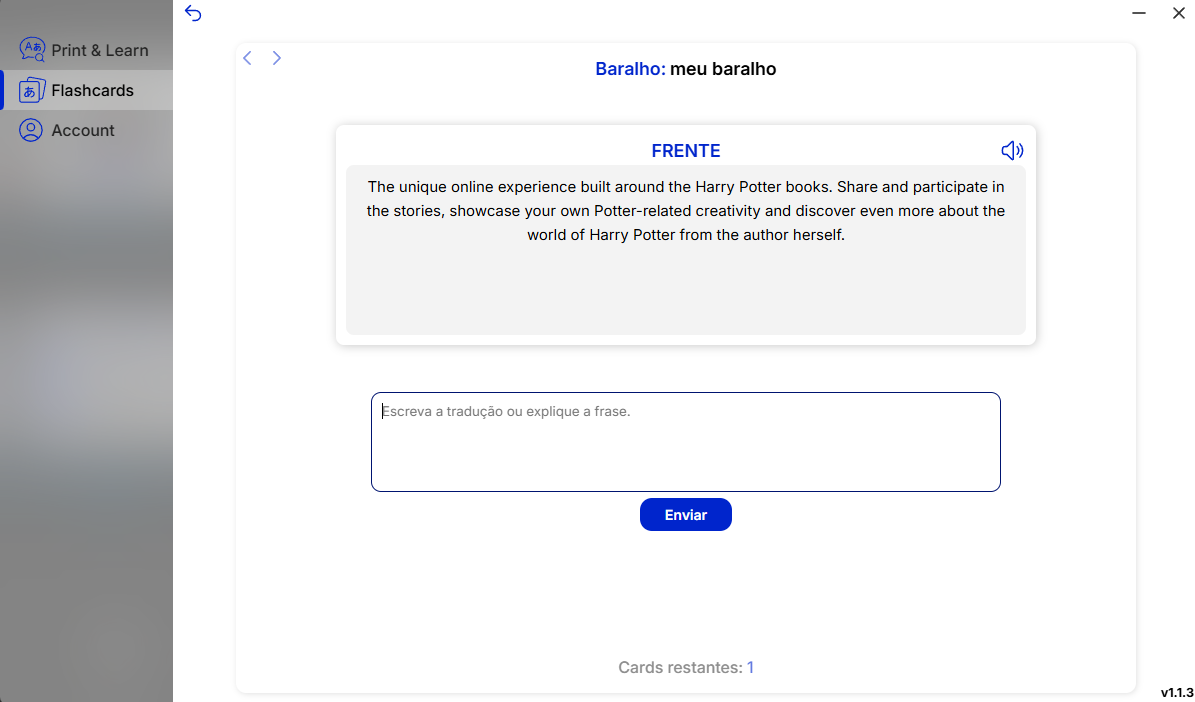Click the back arrow icon
Screen dimensions: 1195x702
pos(193,13)
